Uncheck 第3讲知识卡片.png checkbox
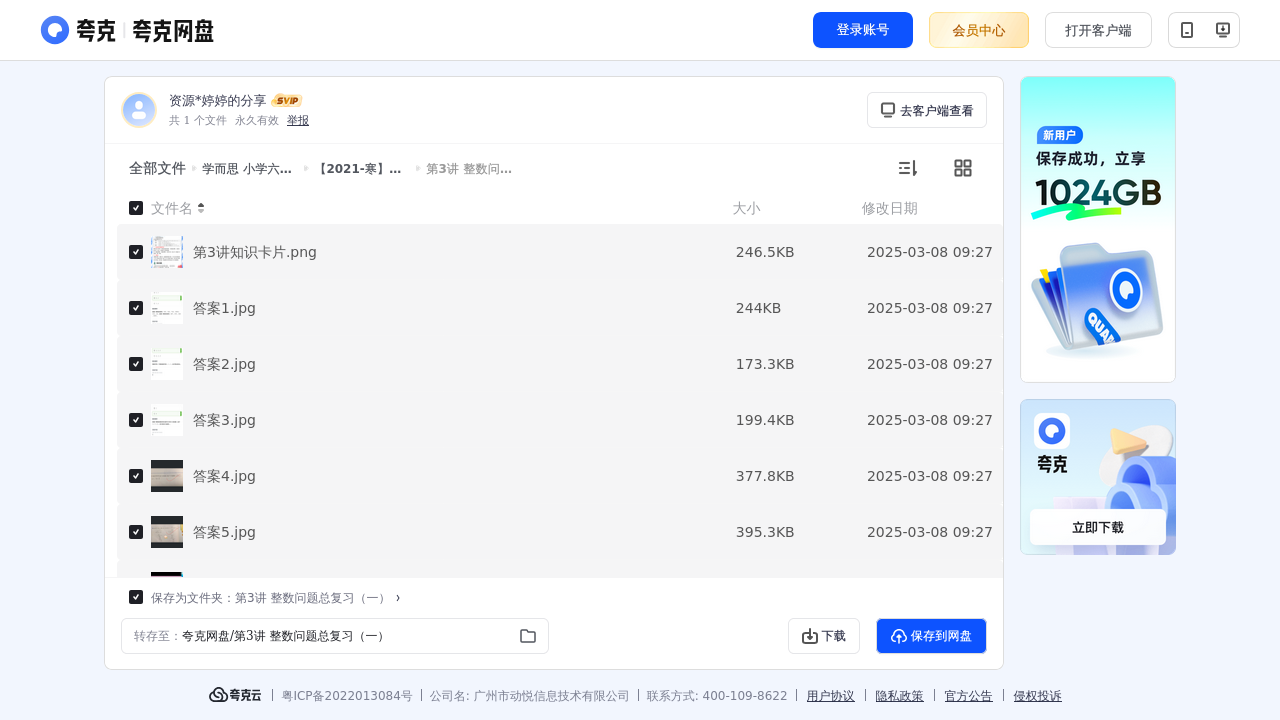 point(136,252)
